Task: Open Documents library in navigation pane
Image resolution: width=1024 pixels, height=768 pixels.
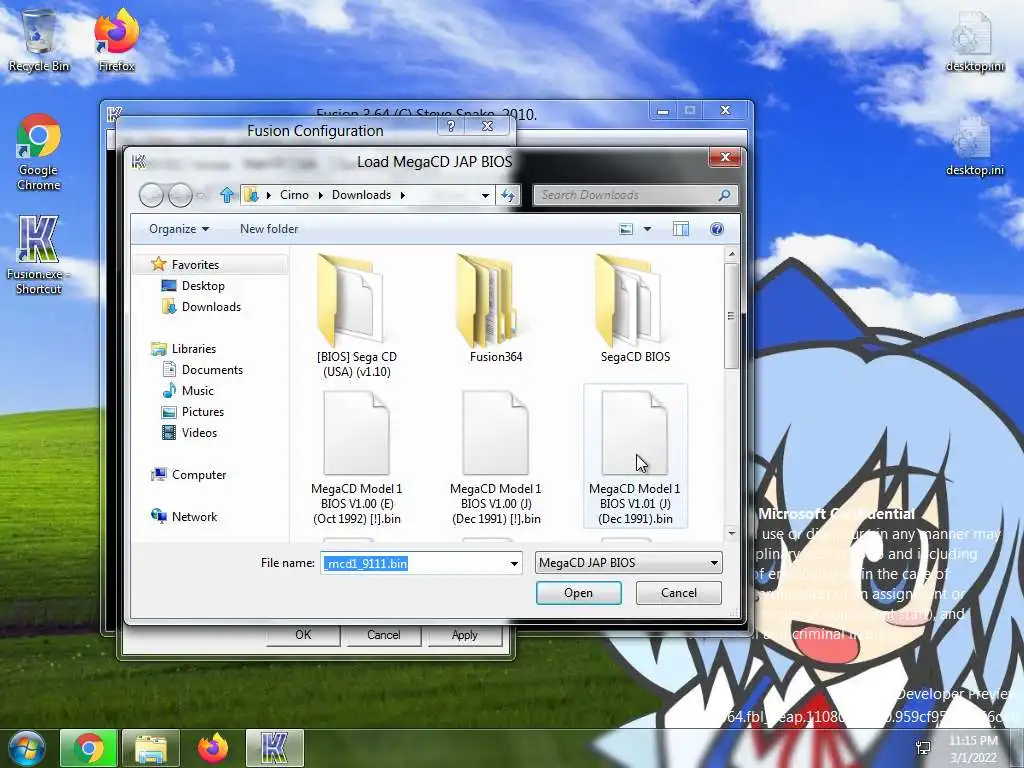Action: tap(212, 370)
